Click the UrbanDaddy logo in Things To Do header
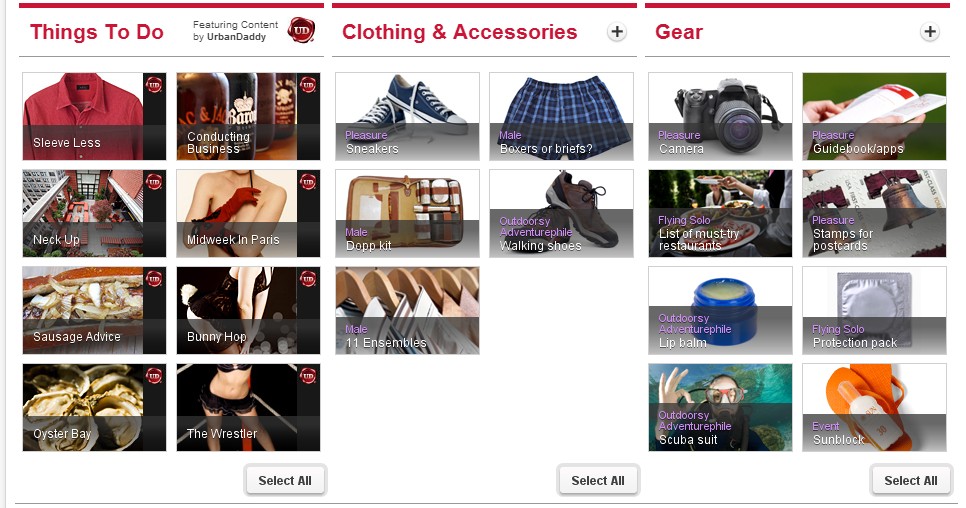 coord(301,30)
